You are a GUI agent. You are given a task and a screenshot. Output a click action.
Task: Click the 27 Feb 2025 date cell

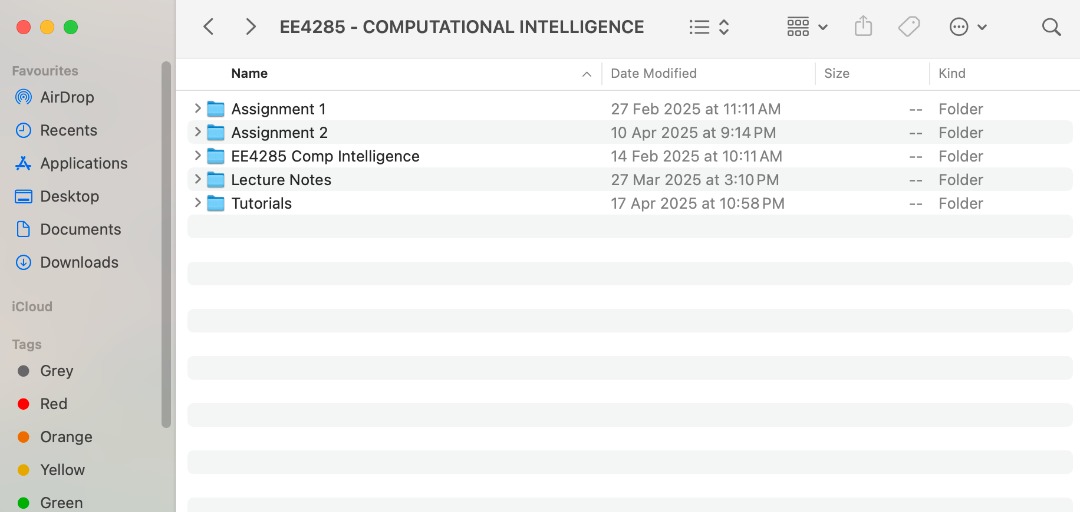click(x=696, y=109)
